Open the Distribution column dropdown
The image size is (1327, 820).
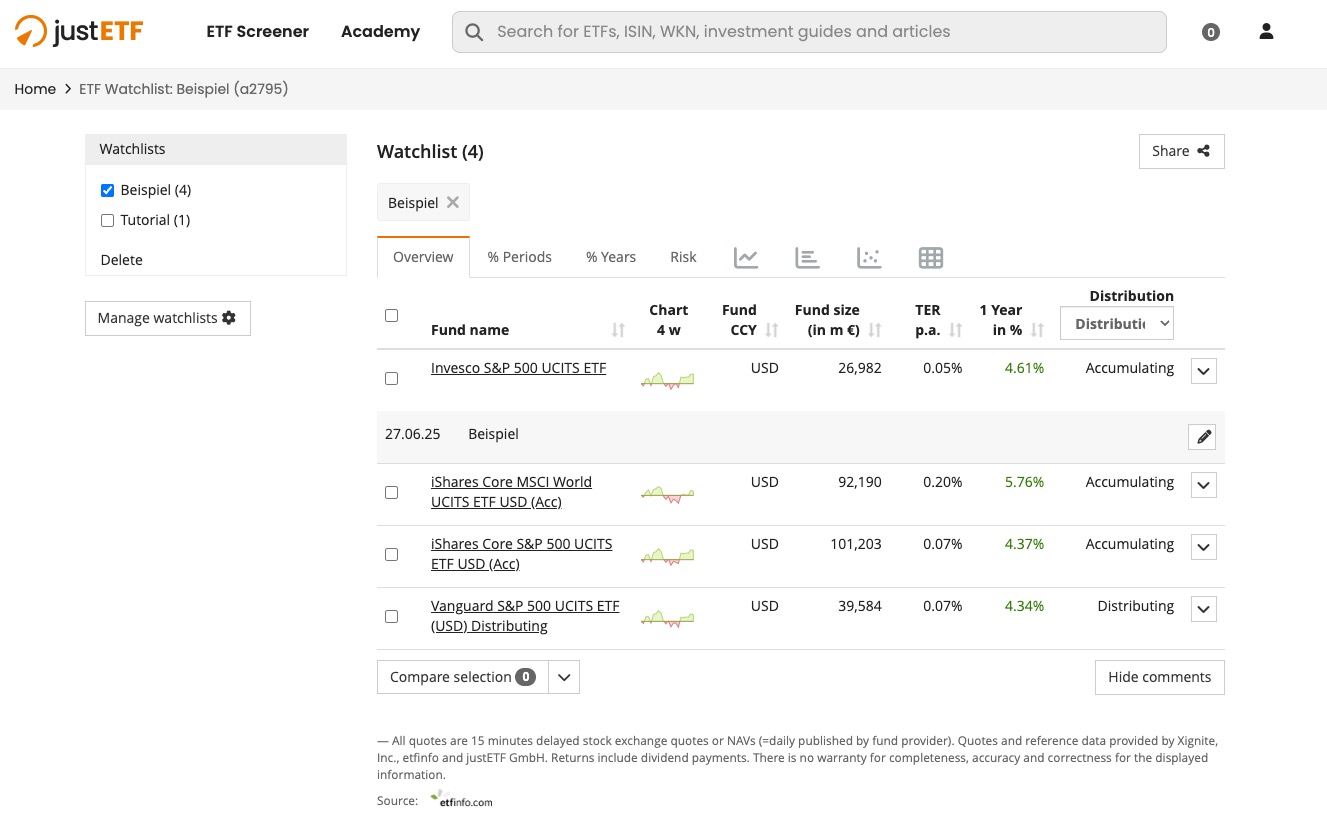tap(1116, 324)
